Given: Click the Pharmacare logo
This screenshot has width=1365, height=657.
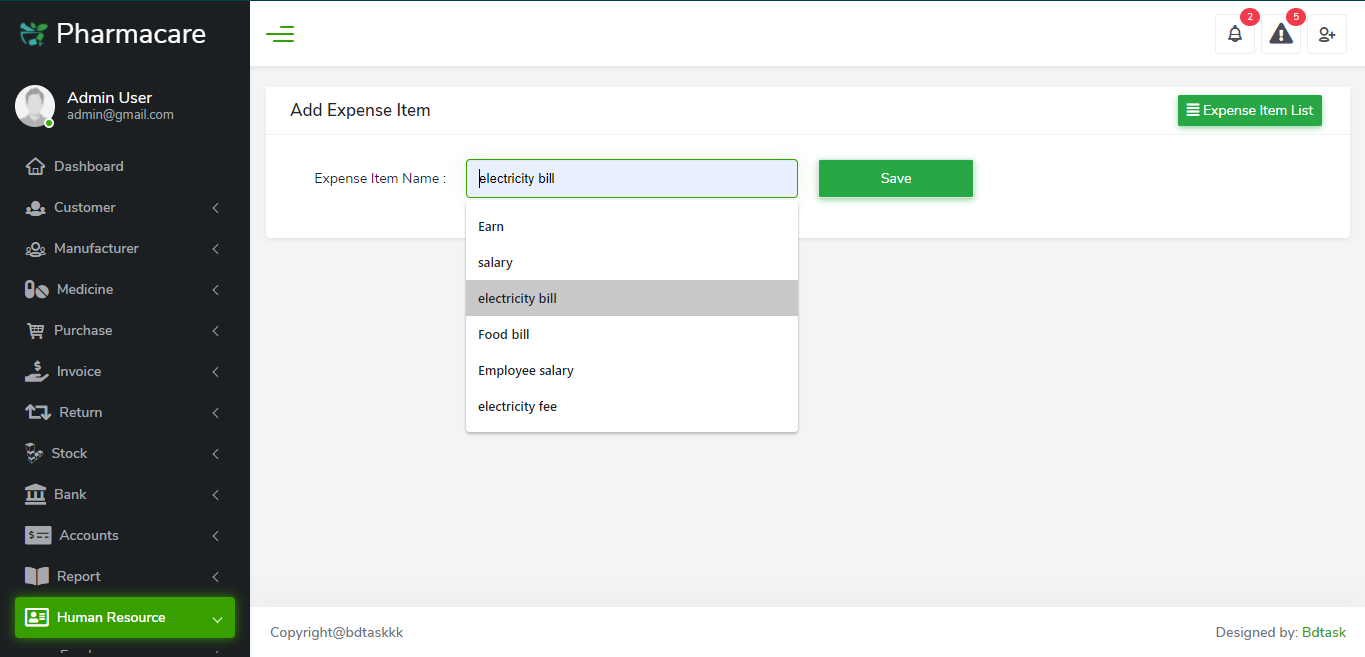Looking at the screenshot, I should click(113, 34).
